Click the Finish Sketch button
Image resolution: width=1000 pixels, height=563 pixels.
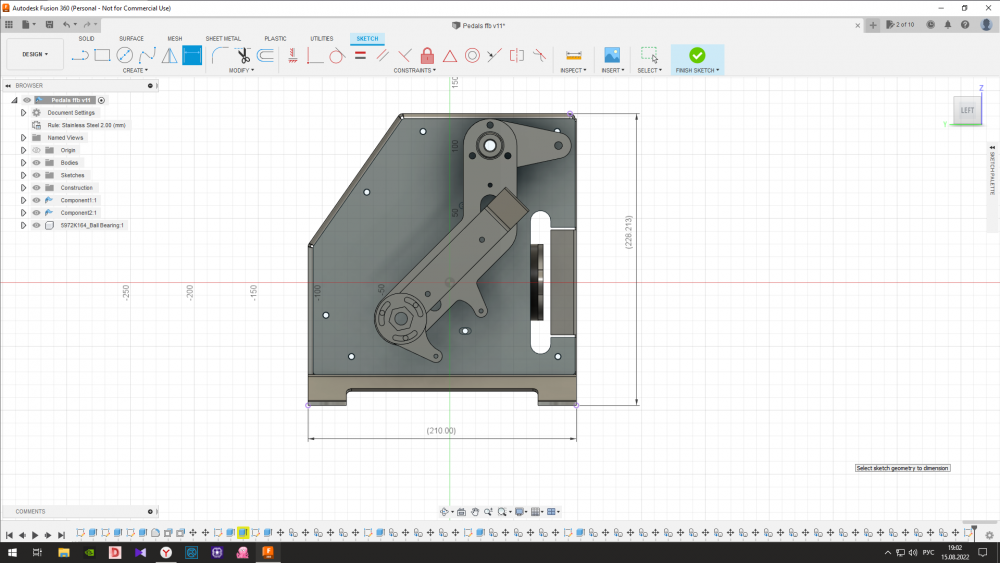[697, 56]
